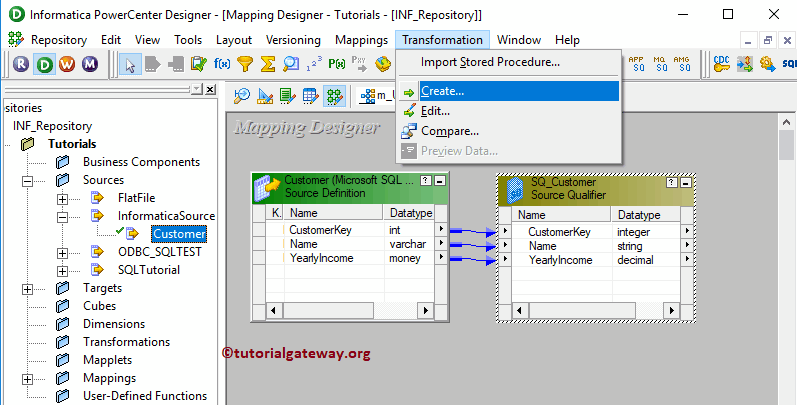The height and width of the screenshot is (405, 797).
Task: Open the Repository menu
Action: (x=58, y=40)
